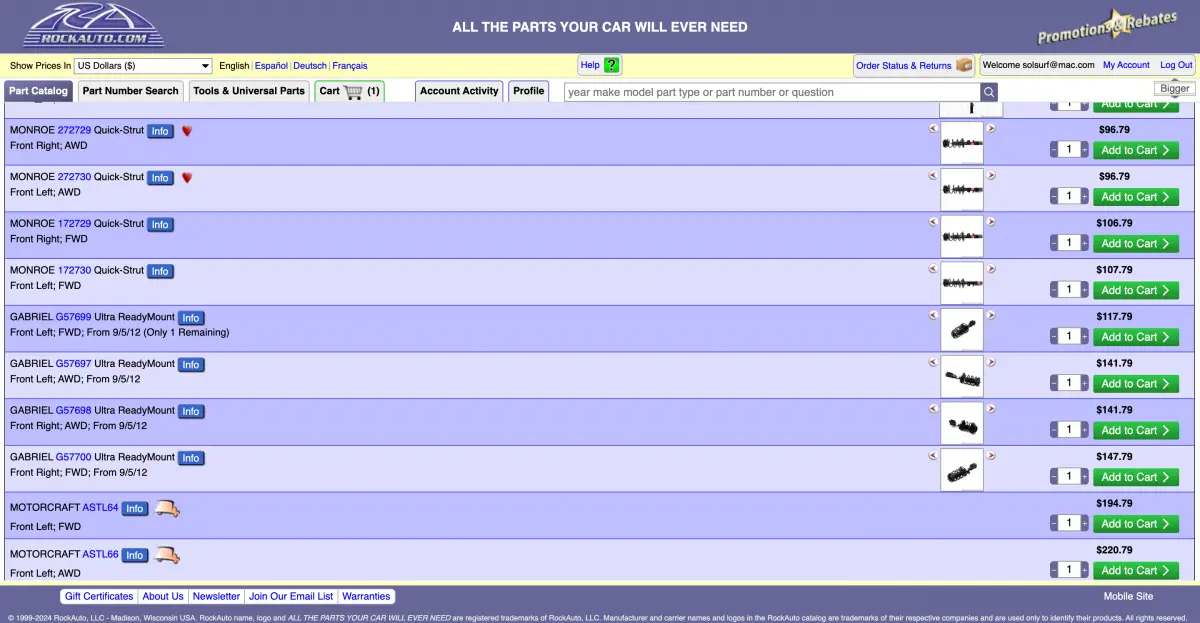This screenshot has height=623, width=1200.
Task: Click the search magnifier button
Action: [x=988, y=92]
